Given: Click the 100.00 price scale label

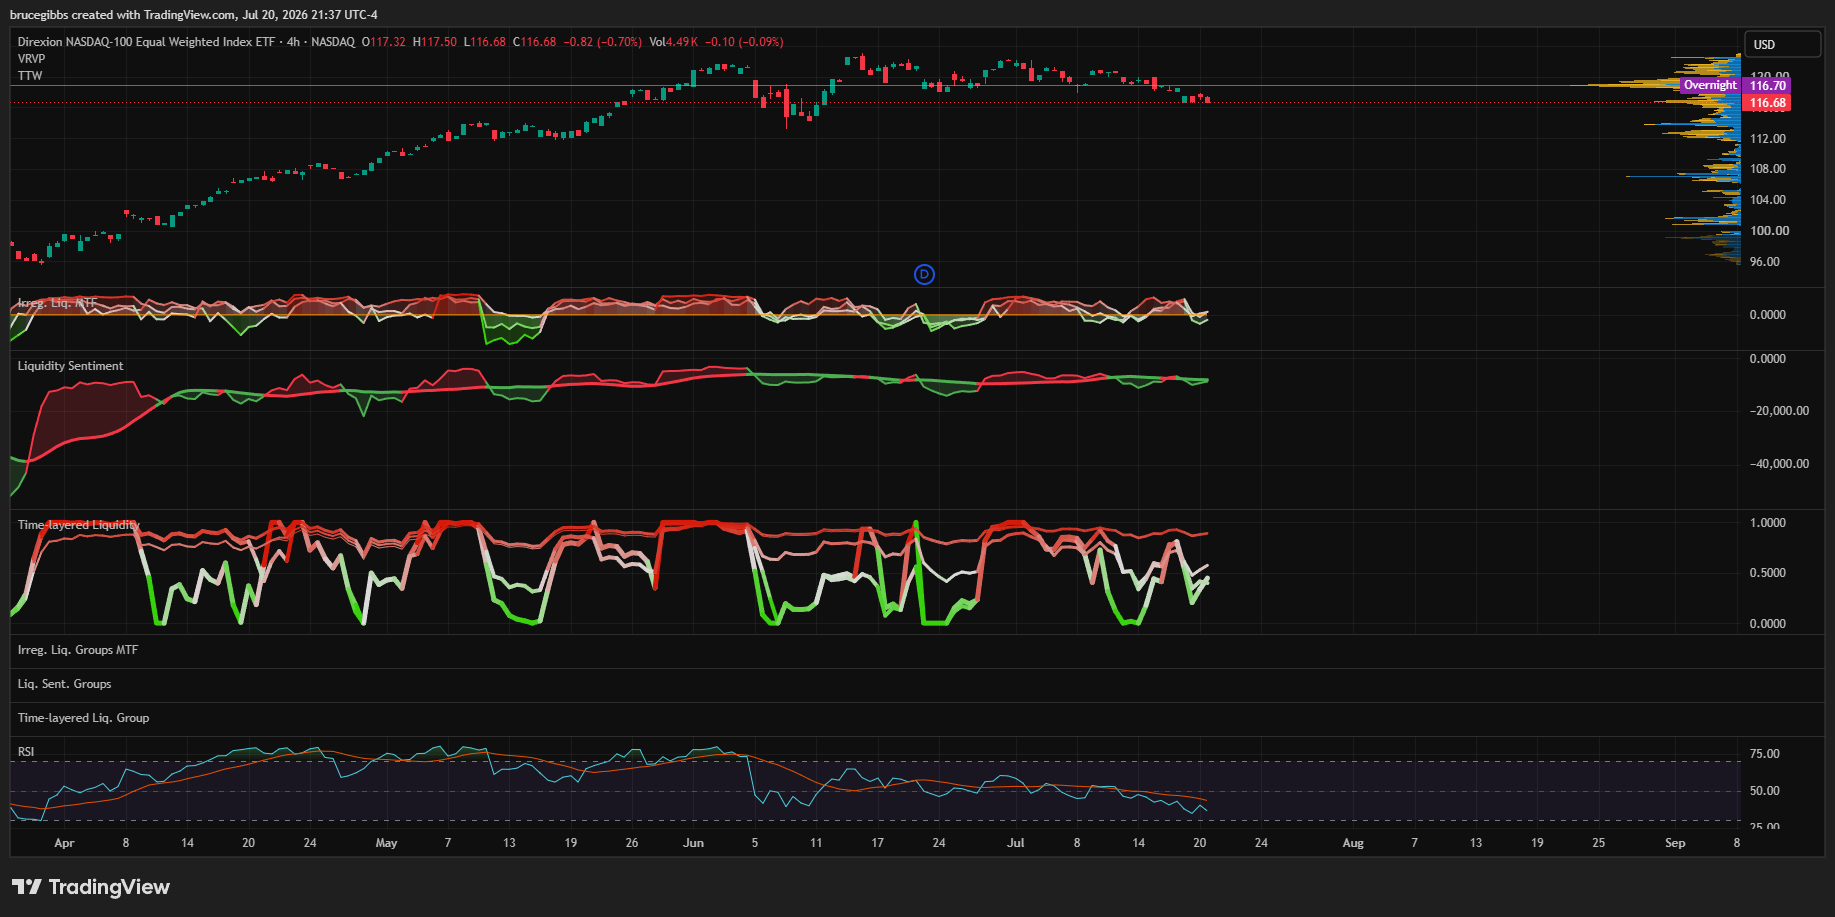Looking at the screenshot, I should click(x=1769, y=231).
